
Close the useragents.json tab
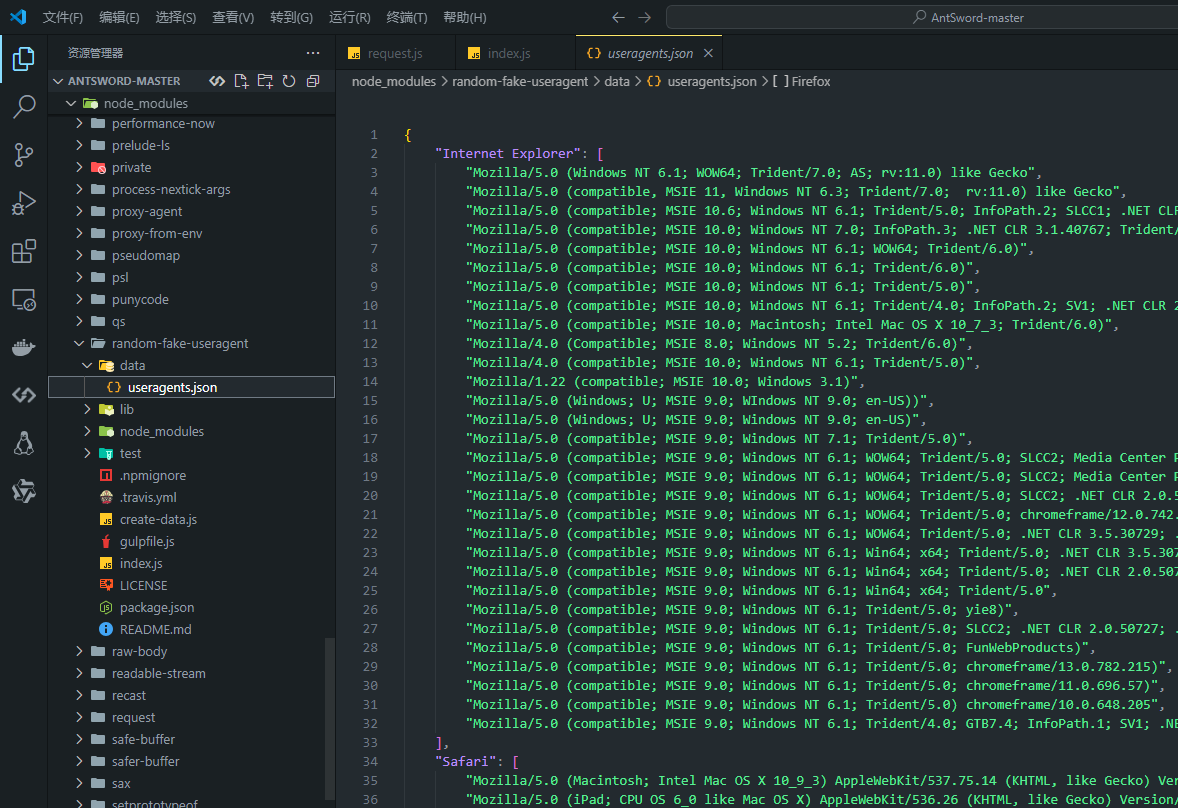pyautogui.click(x=708, y=53)
